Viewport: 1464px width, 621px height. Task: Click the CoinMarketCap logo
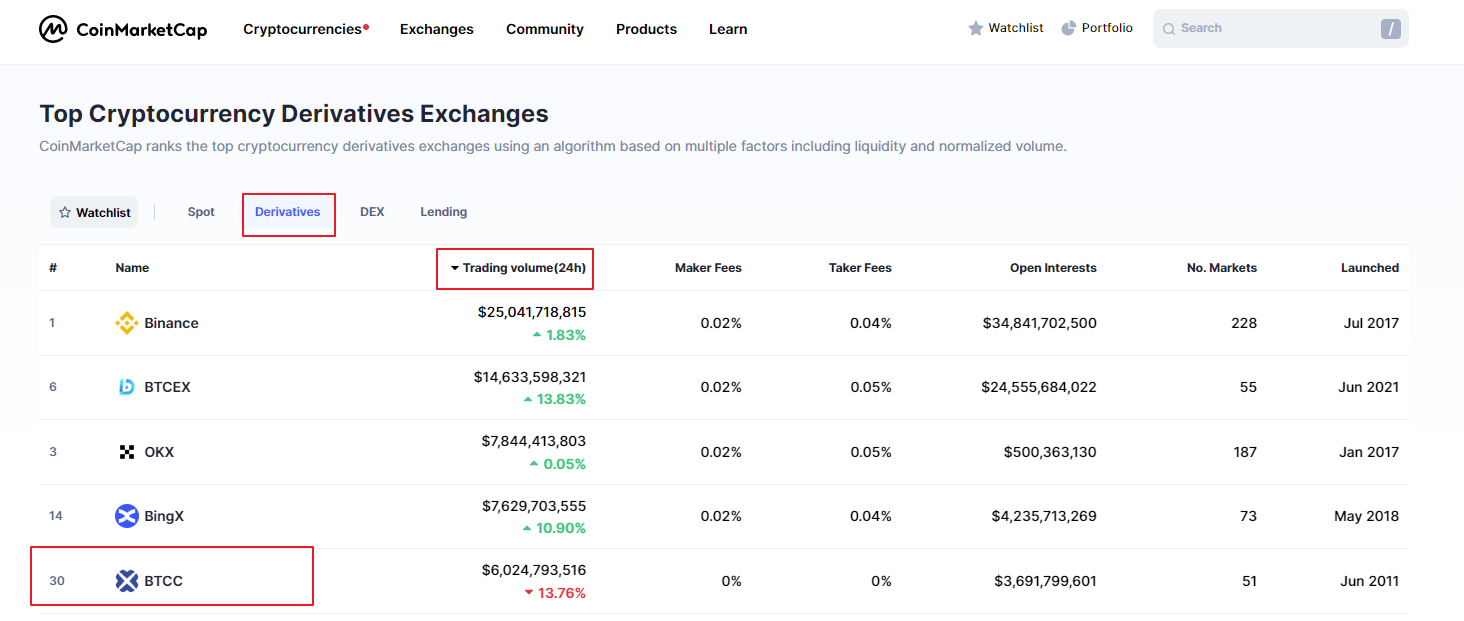pos(123,30)
